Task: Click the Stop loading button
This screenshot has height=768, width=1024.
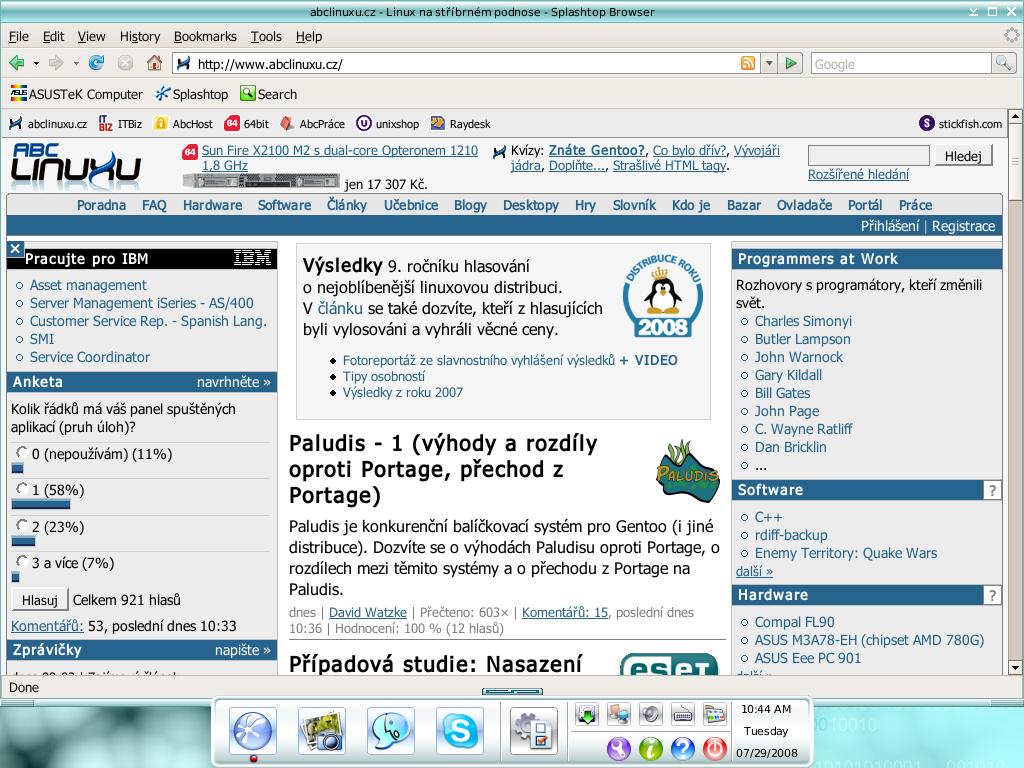Action: point(125,63)
